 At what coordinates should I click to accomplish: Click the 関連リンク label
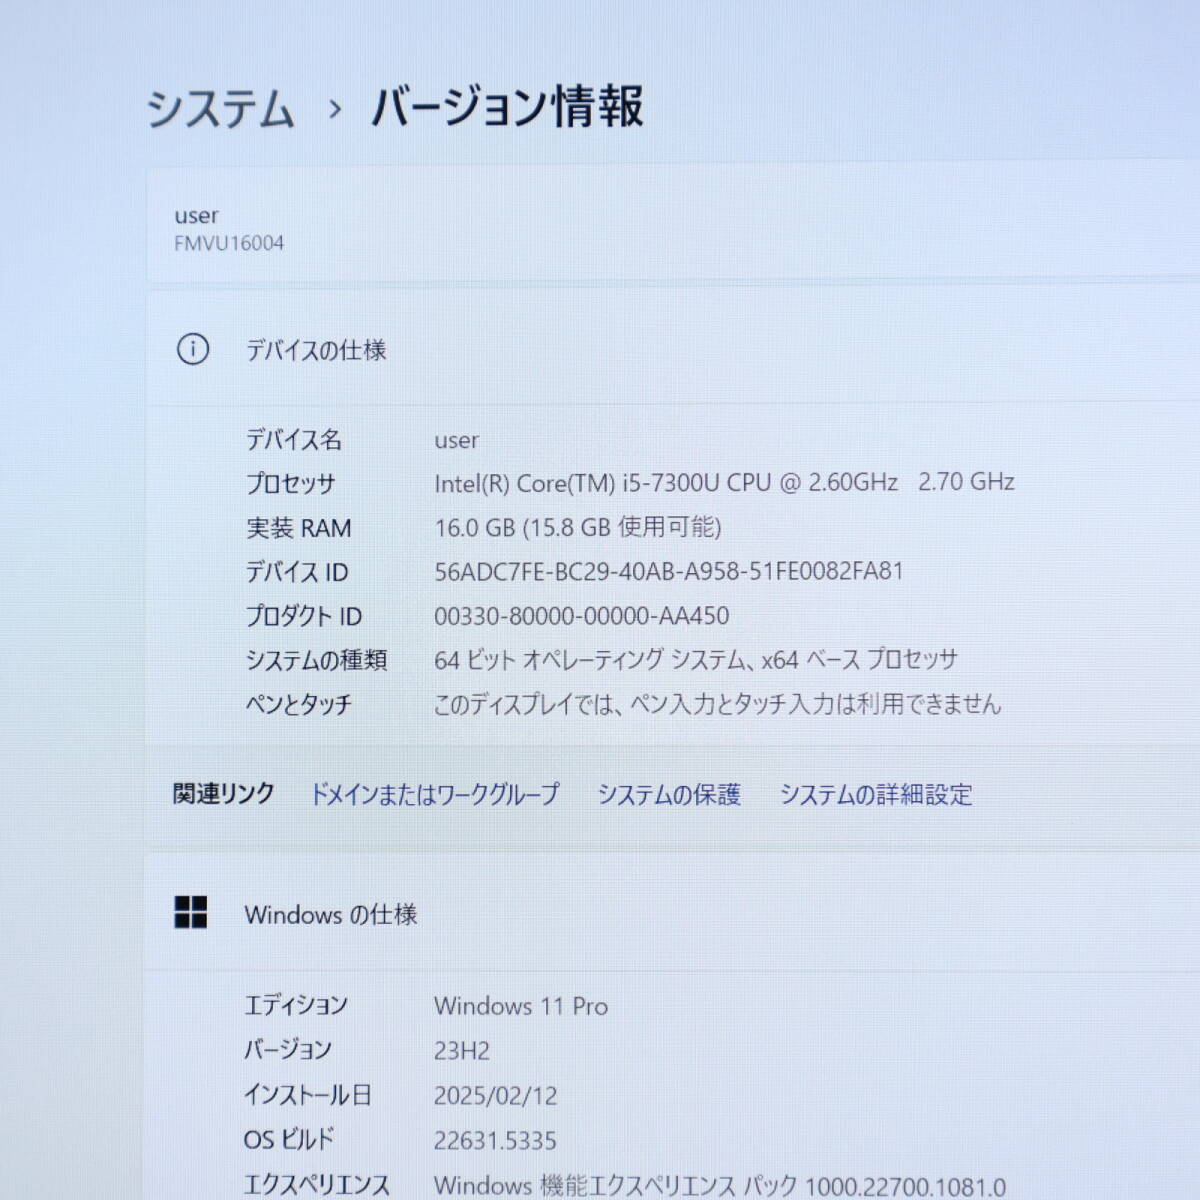223,794
